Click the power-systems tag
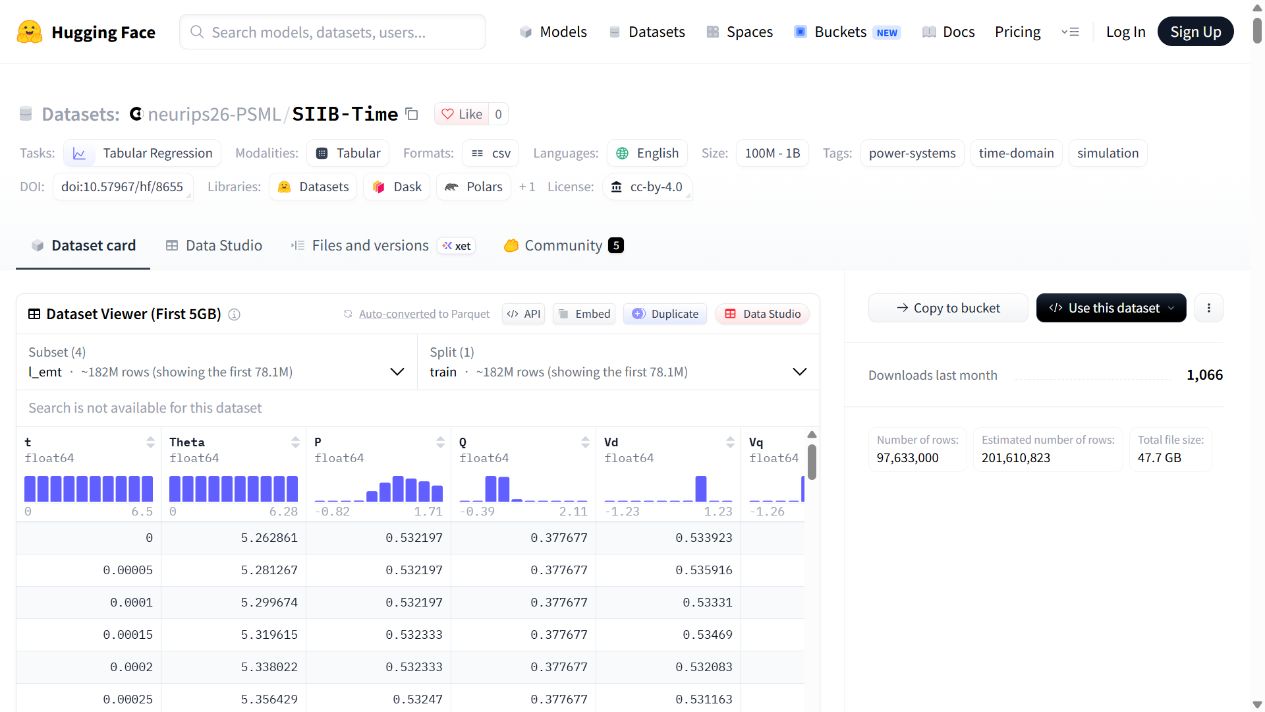1265x712 pixels. [912, 153]
